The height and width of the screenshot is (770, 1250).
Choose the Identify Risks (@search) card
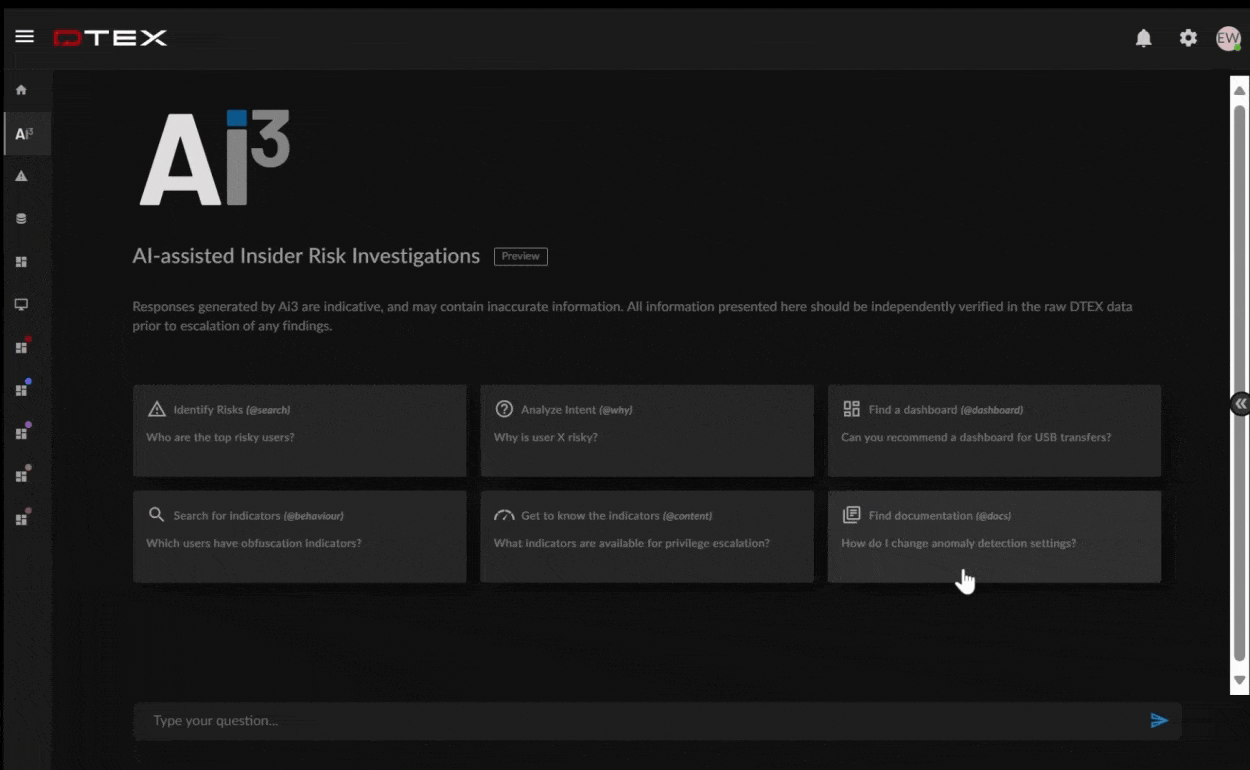[x=299, y=431]
